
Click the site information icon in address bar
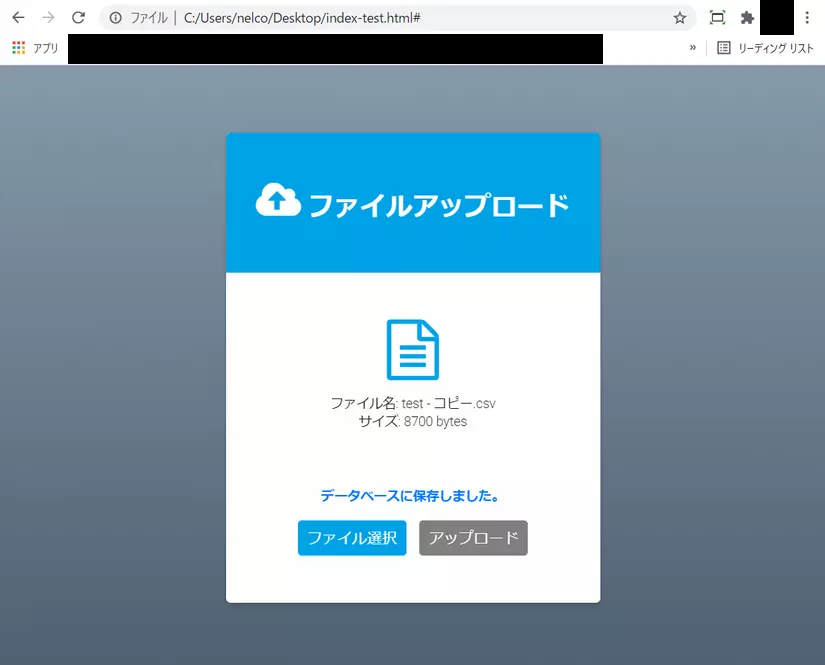pos(115,18)
